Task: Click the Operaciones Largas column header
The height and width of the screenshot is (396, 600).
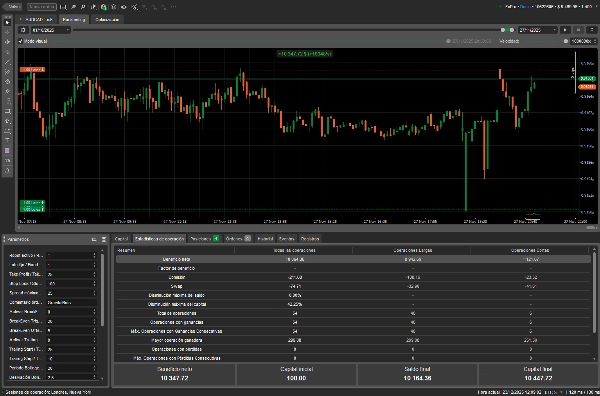Action: point(412,250)
